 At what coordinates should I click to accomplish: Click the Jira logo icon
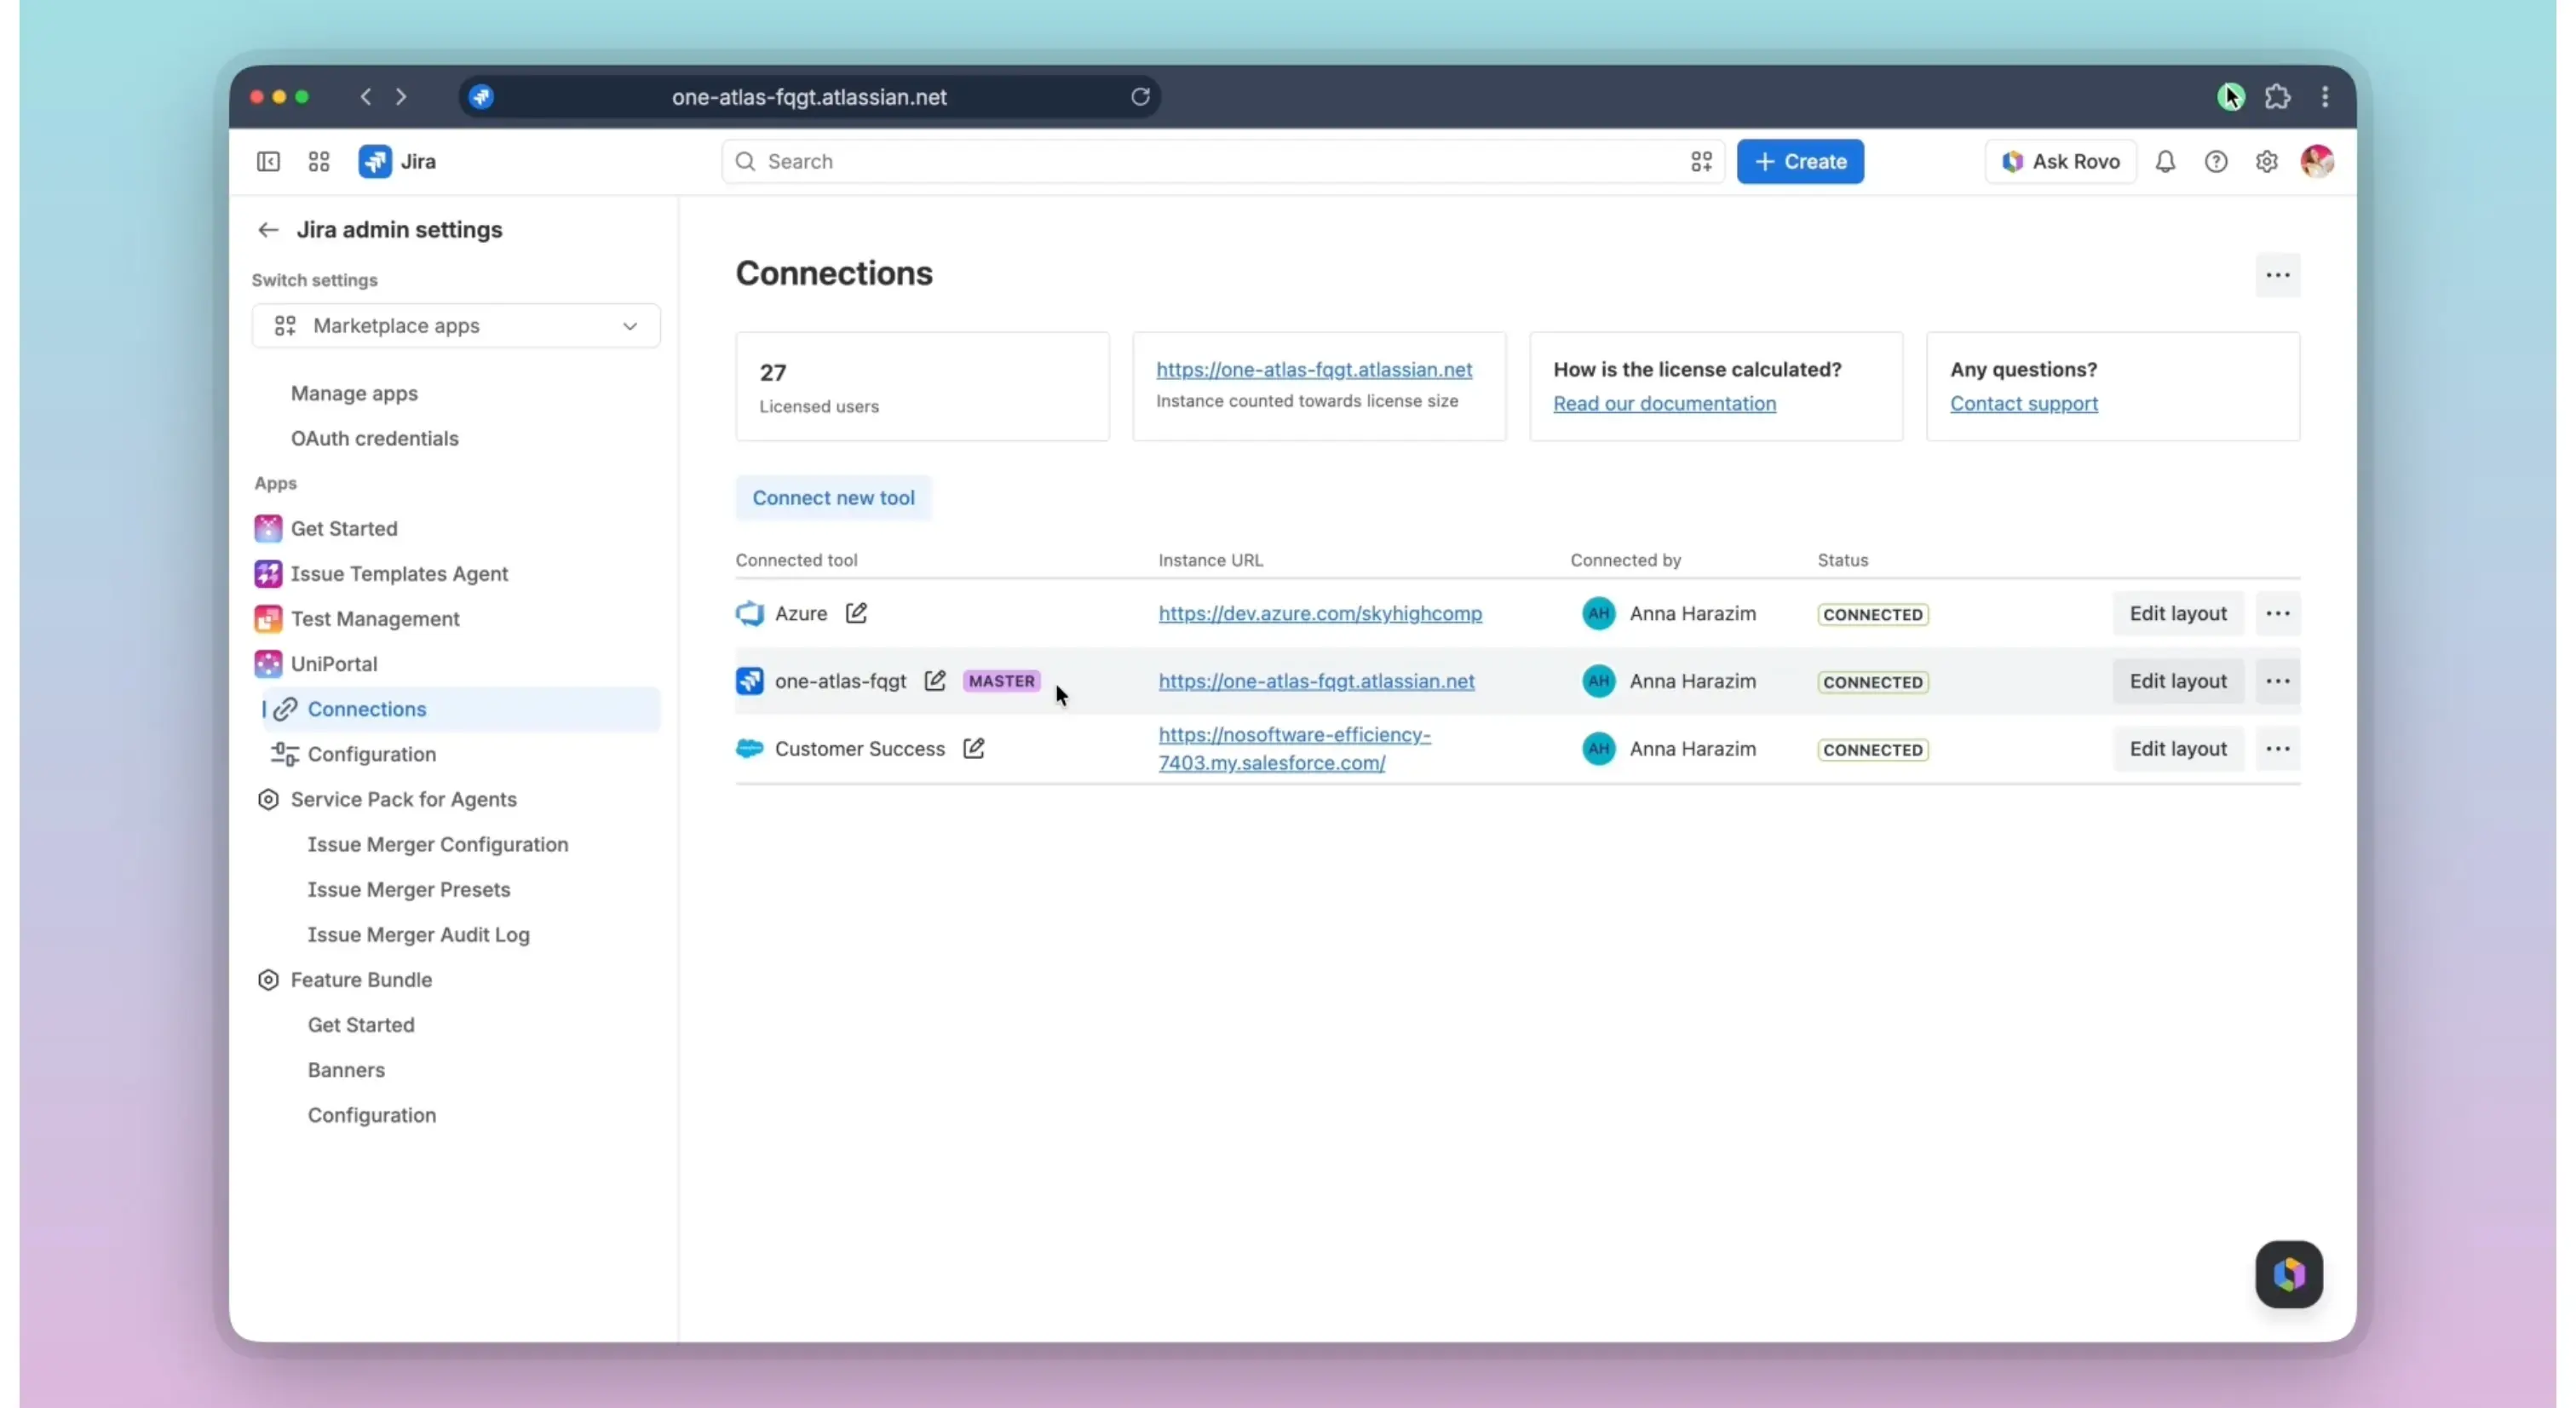click(x=375, y=161)
